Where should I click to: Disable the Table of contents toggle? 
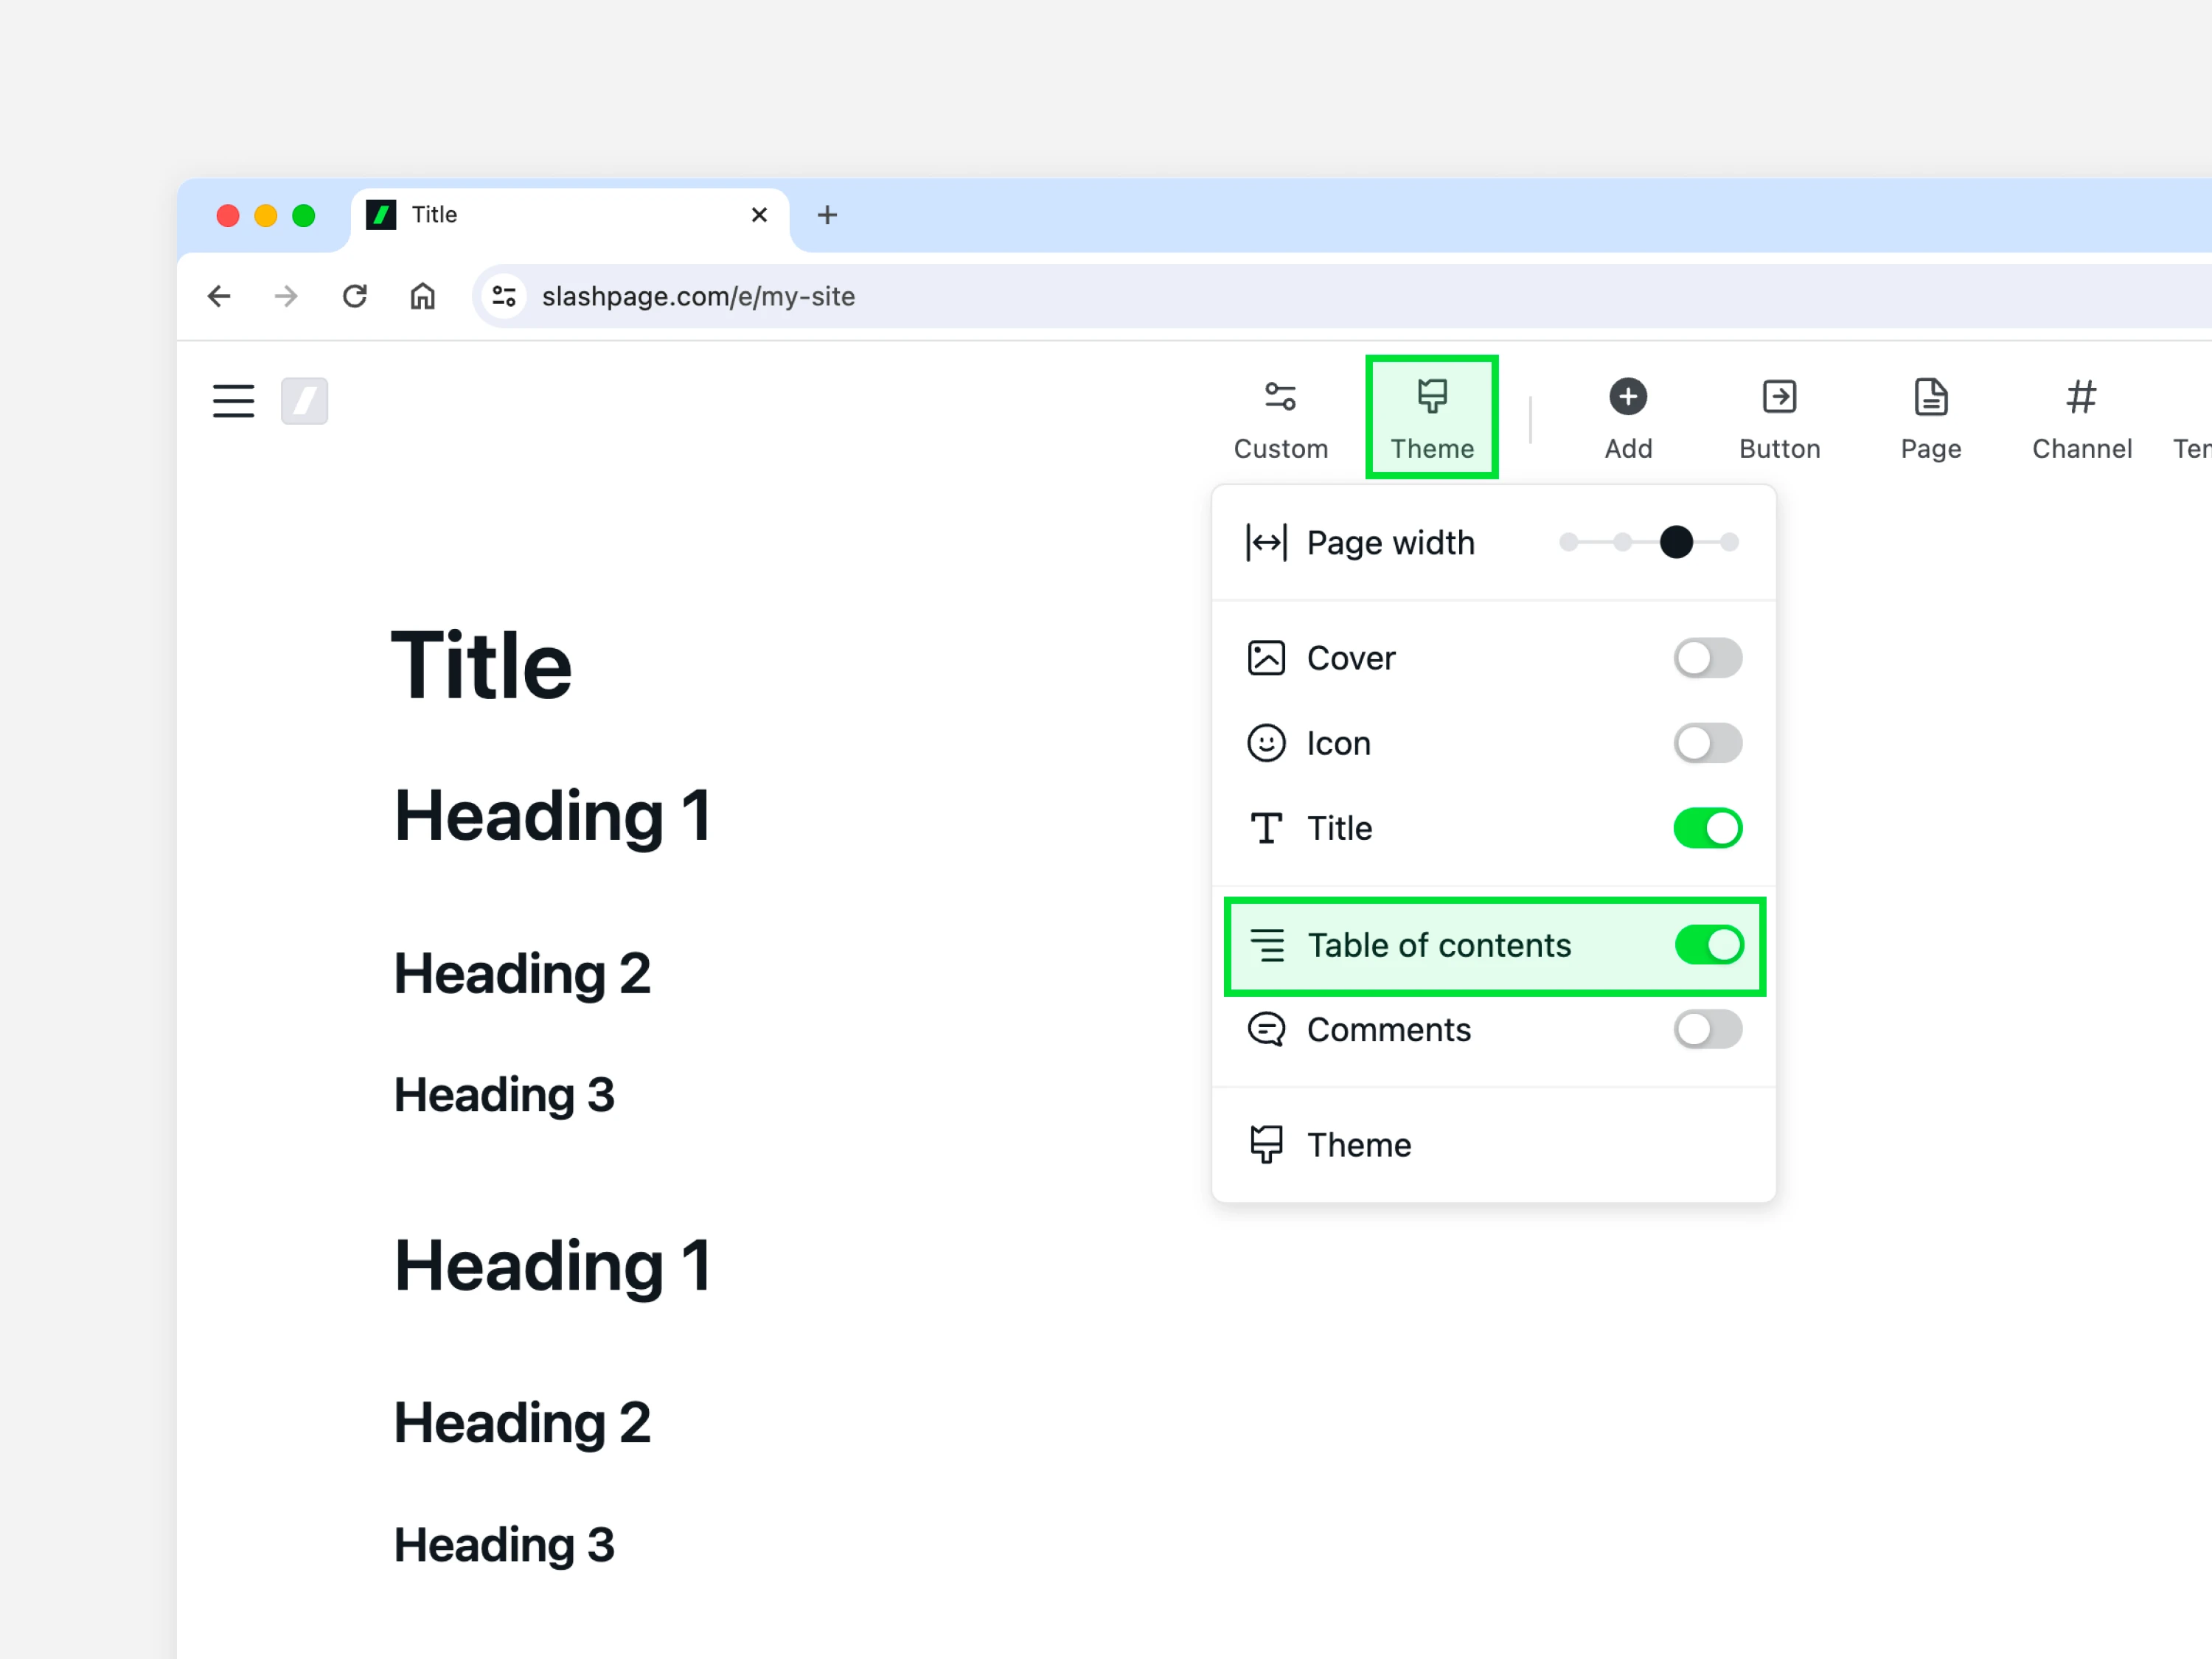[x=1708, y=945]
